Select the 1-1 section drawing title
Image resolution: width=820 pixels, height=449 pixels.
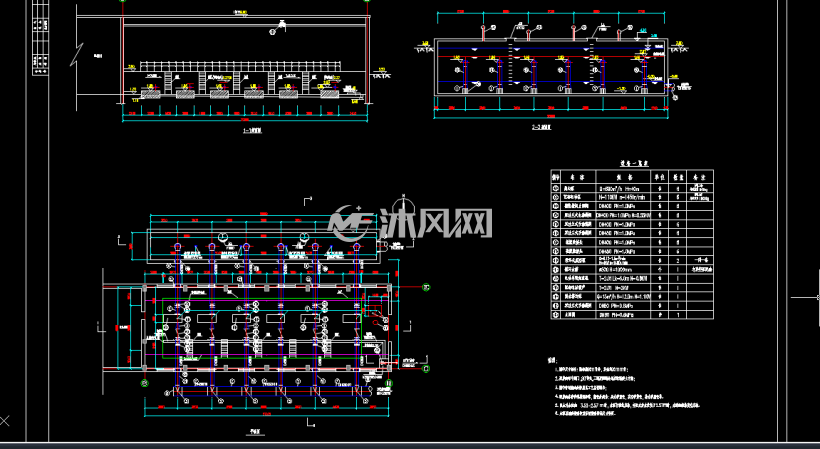252,131
